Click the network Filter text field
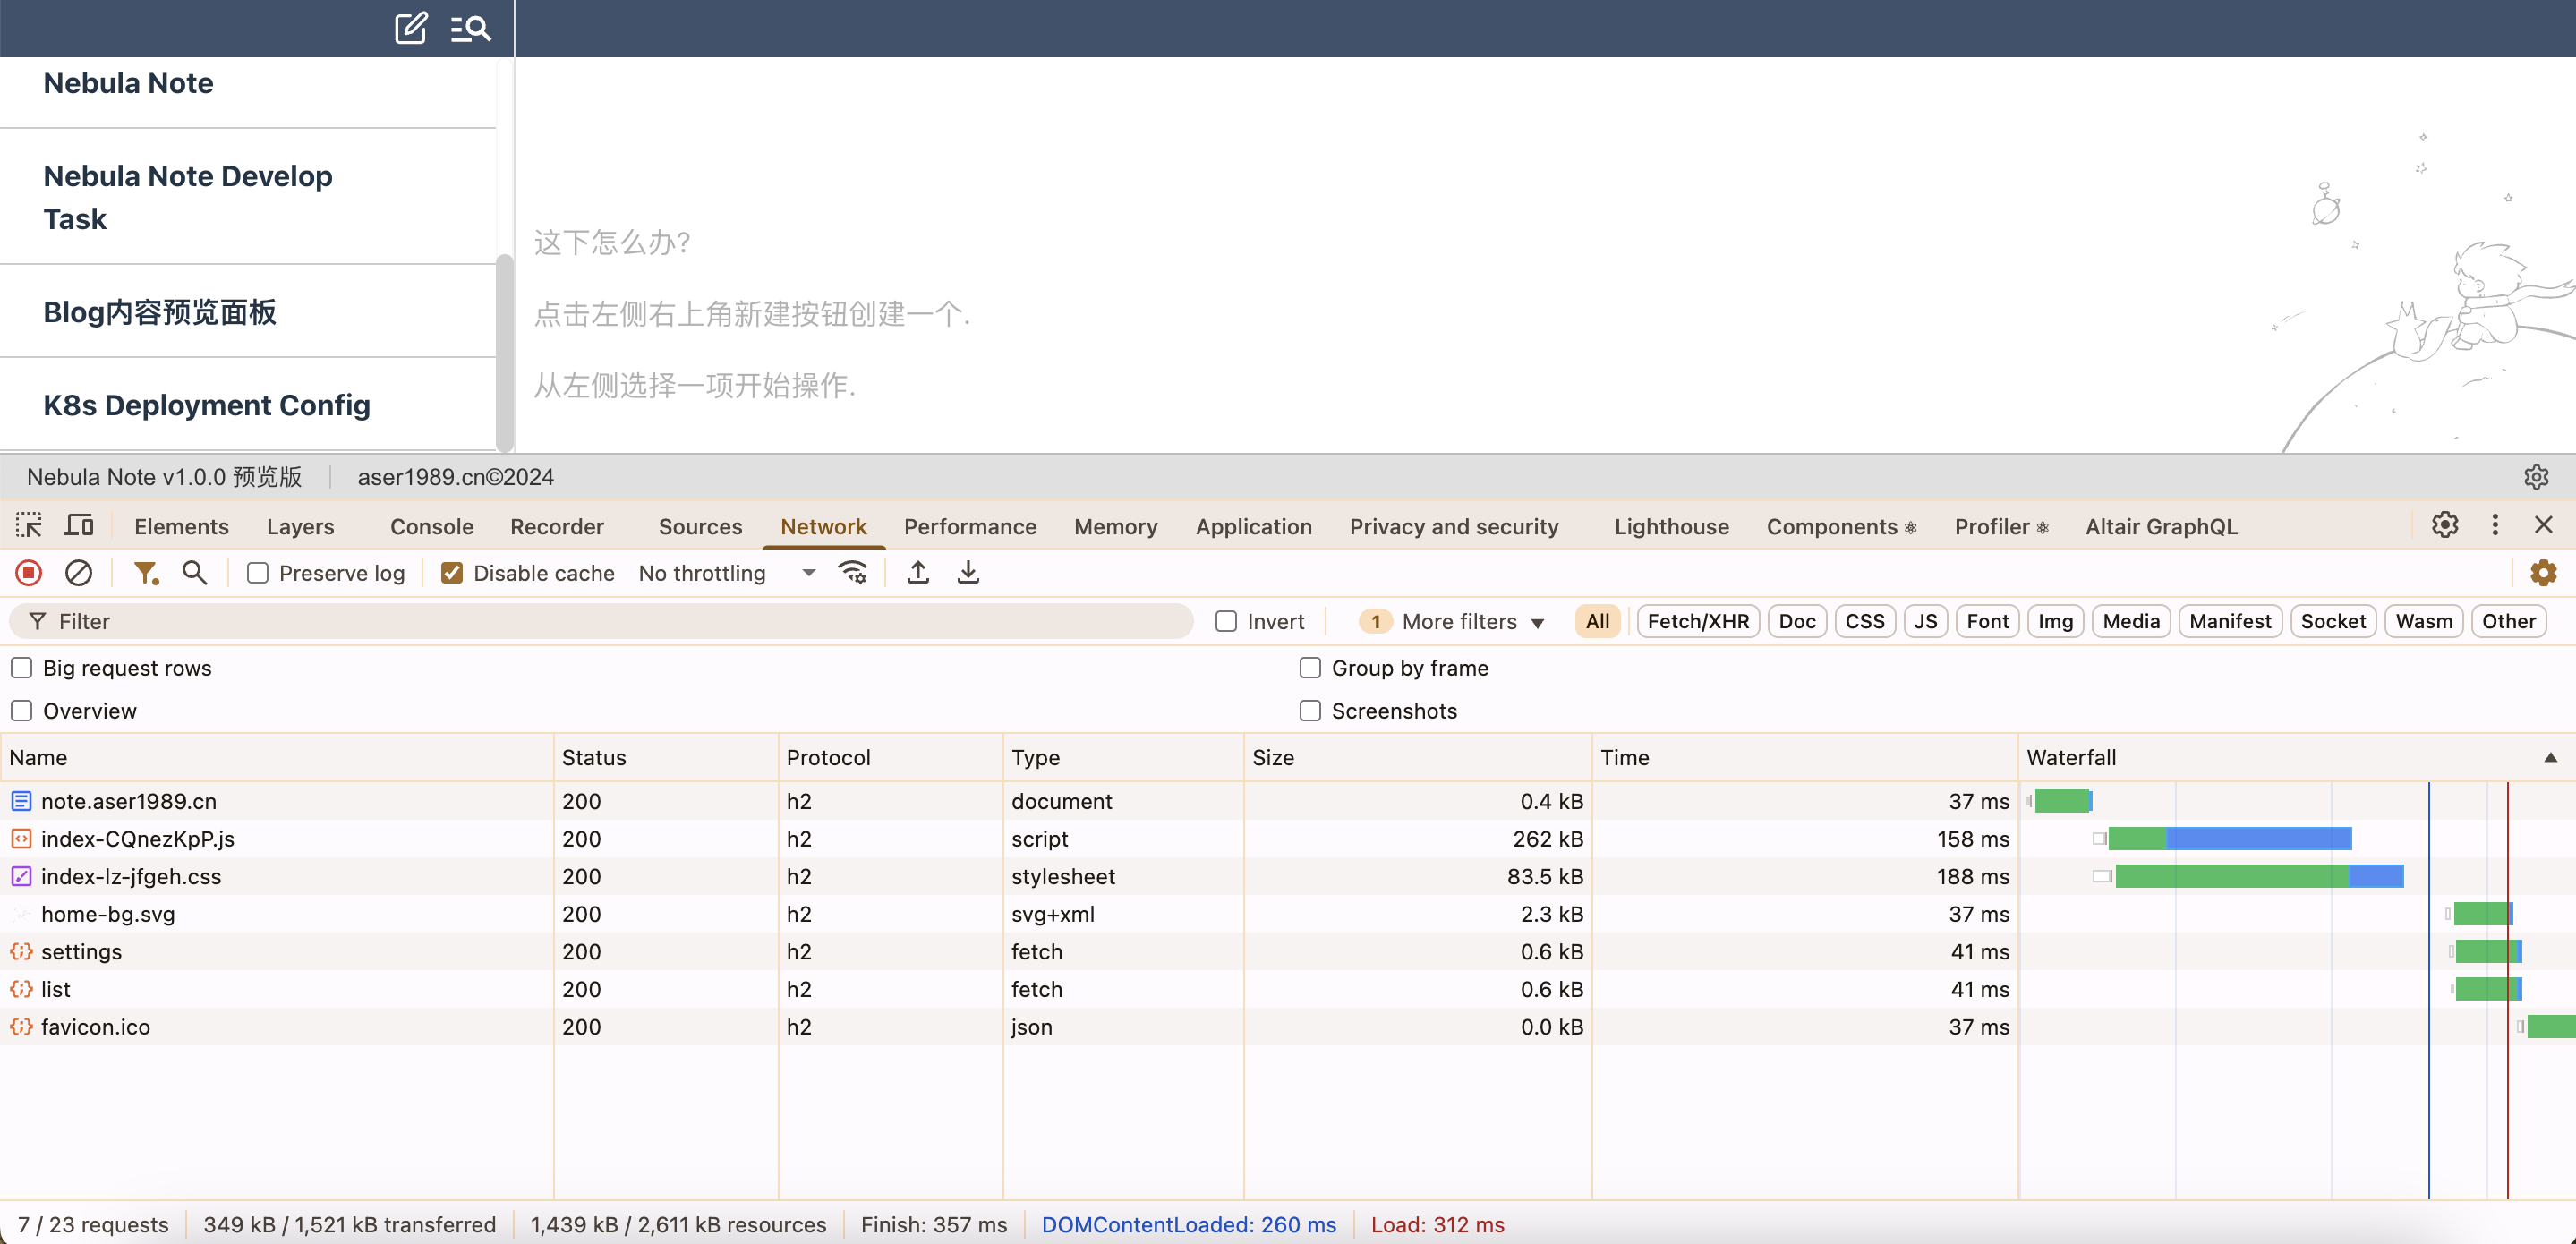The height and width of the screenshot is (1244, 2576). point(600,621)
